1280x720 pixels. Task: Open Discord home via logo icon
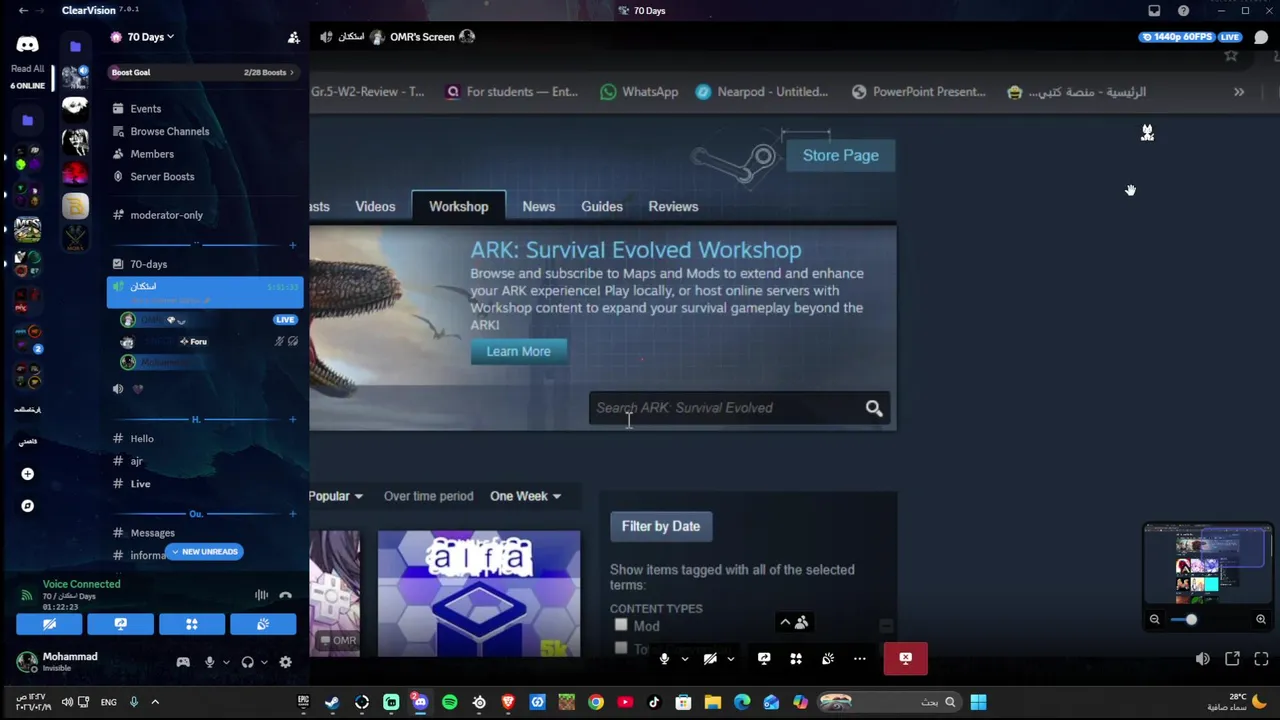27,44
